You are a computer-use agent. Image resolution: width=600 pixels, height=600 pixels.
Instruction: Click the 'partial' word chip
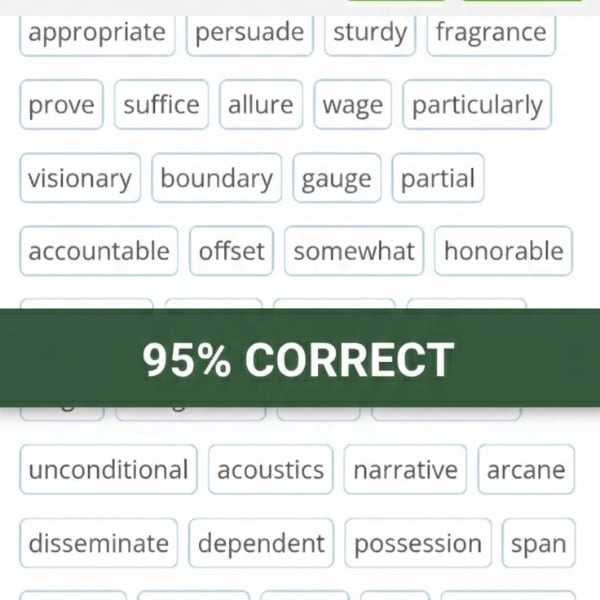(x=438, y=178)
